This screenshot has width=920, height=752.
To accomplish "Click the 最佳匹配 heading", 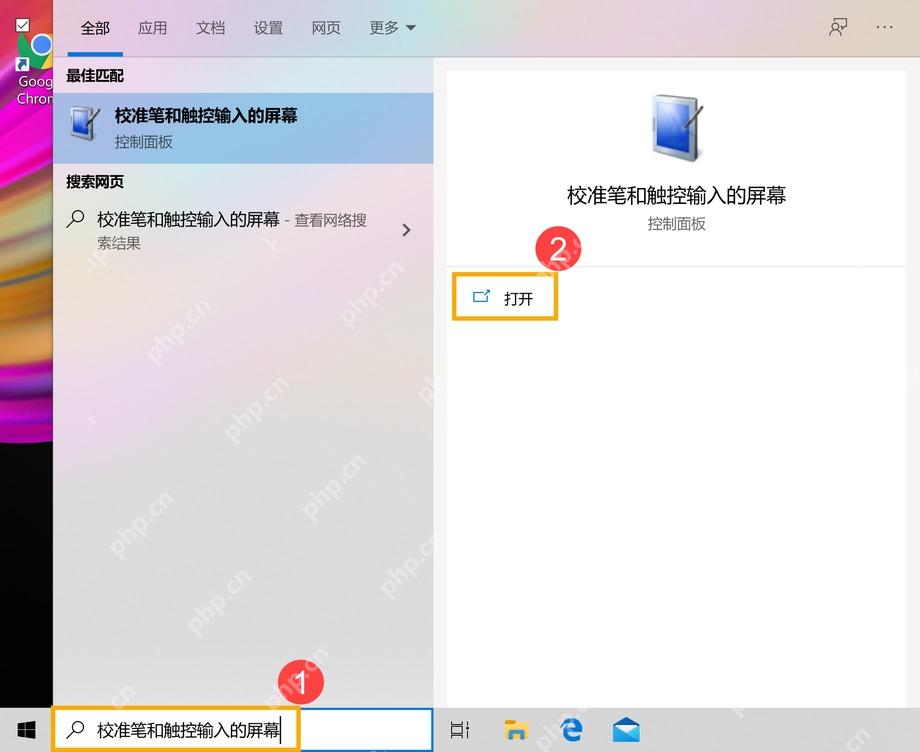I will point(94,76).
